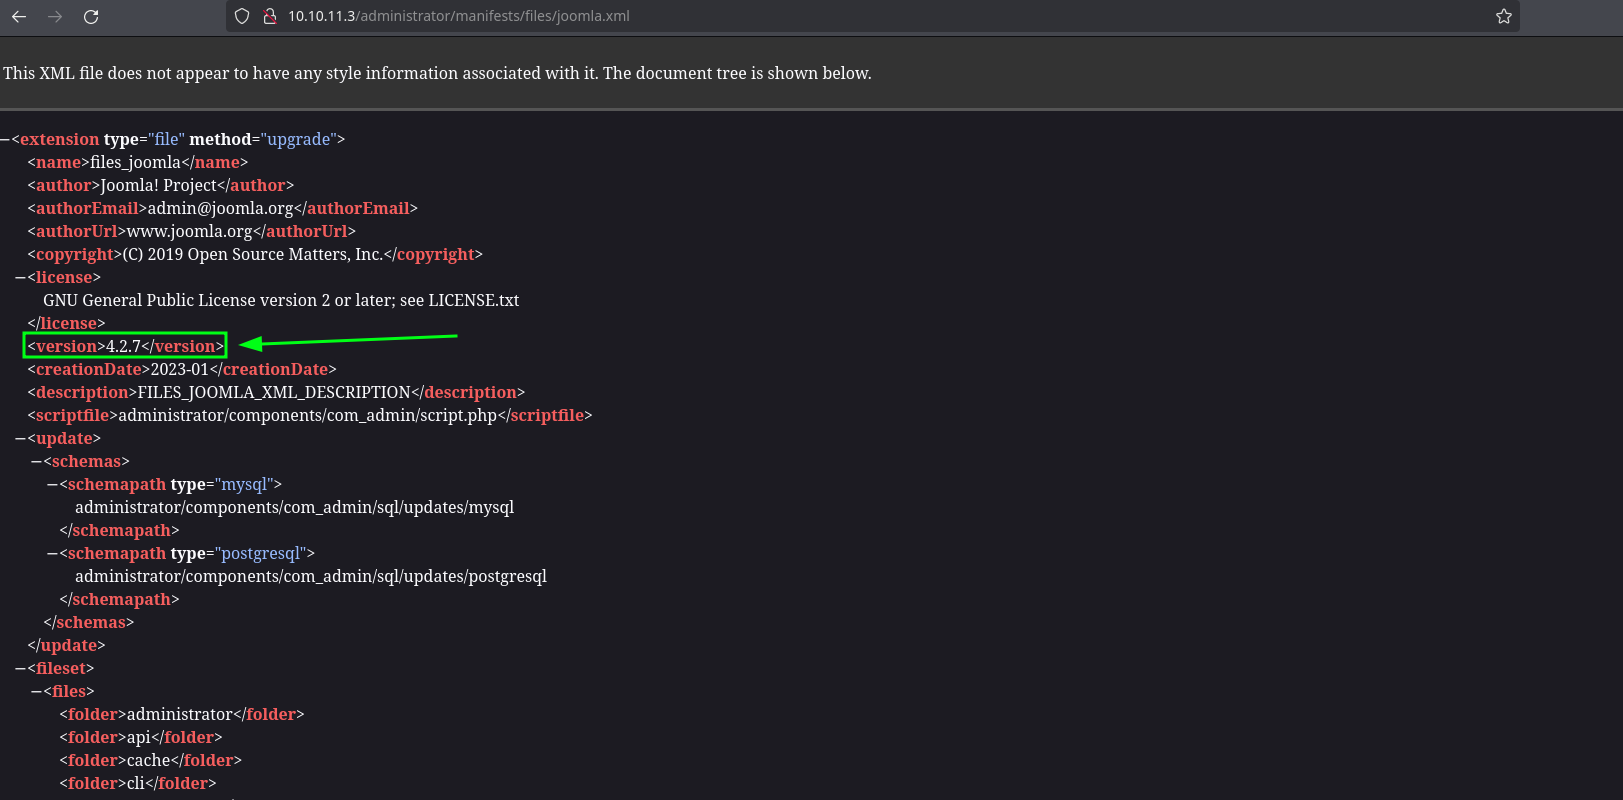Image resolution: width=1623 pixels, height=800 pixels.
Task: Select the creationDate 2023-01 line
Action: coord(182,369)
